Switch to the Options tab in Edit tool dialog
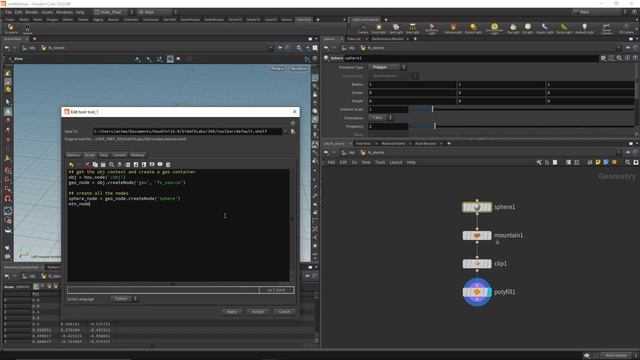 pyautogui.click(x=73, y=155)
